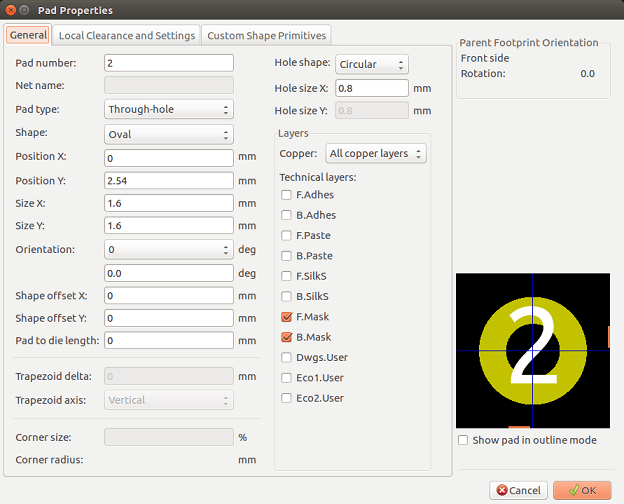Focus the Position Y field

pos(168,180)
